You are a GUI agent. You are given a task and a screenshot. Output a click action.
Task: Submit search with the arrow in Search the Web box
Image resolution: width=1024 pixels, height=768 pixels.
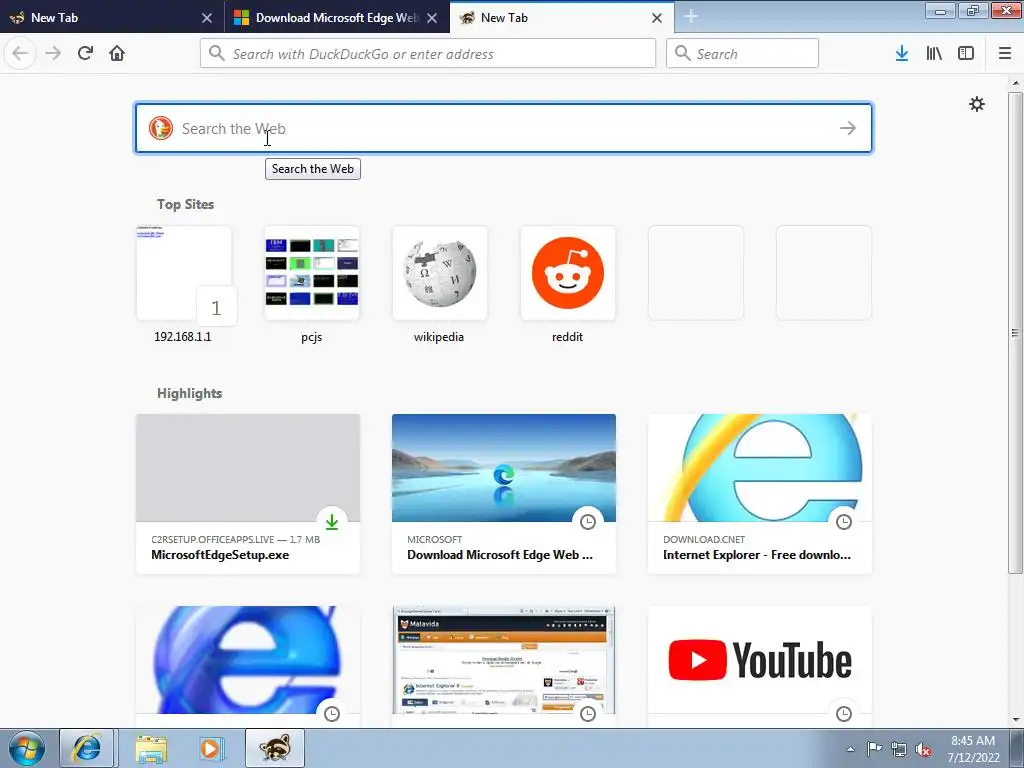[848, 128]
